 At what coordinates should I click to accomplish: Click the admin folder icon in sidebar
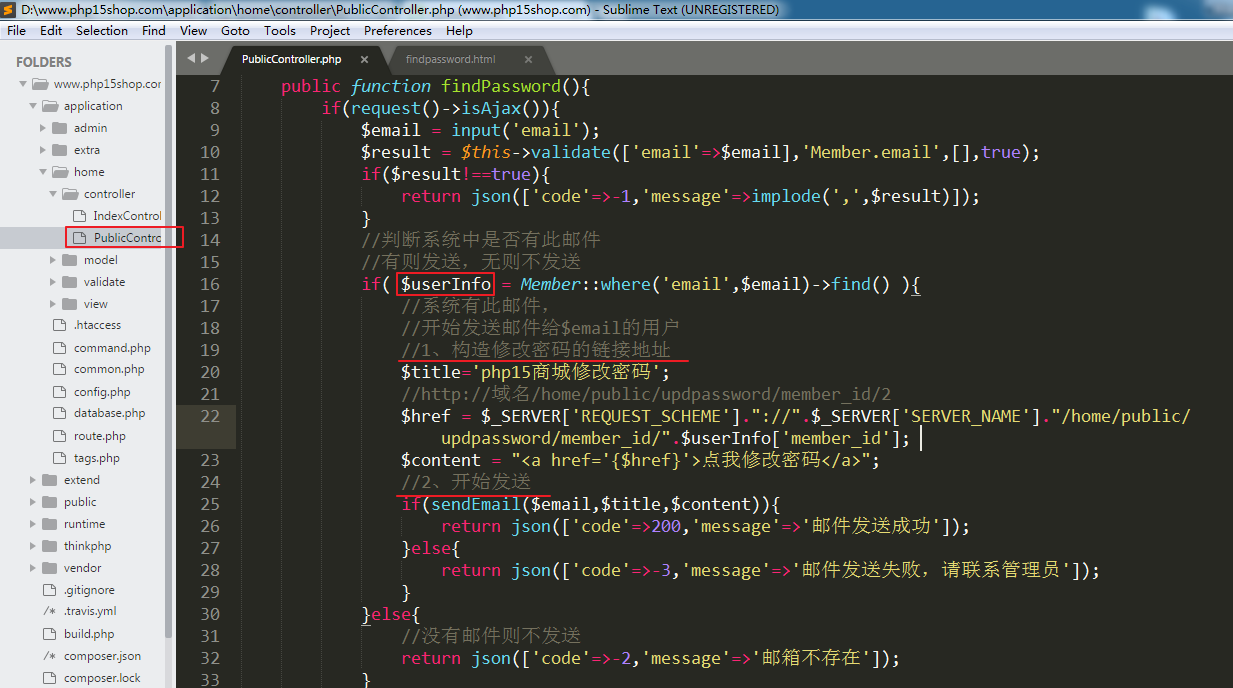60,128
